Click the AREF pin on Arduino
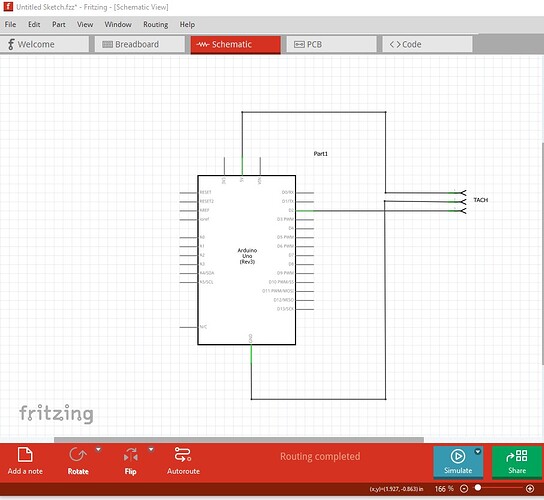544x500 pixels. pyautogui.click(x=188, y=211)
